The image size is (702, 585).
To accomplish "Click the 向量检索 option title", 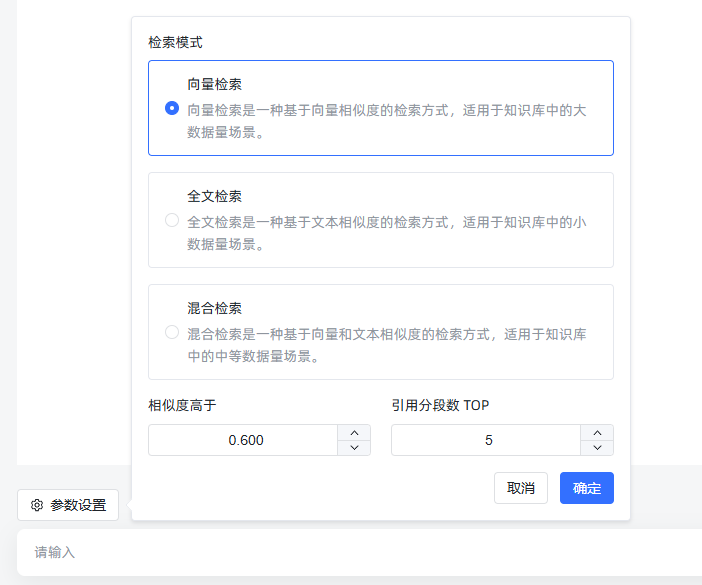I will point(214,84).
